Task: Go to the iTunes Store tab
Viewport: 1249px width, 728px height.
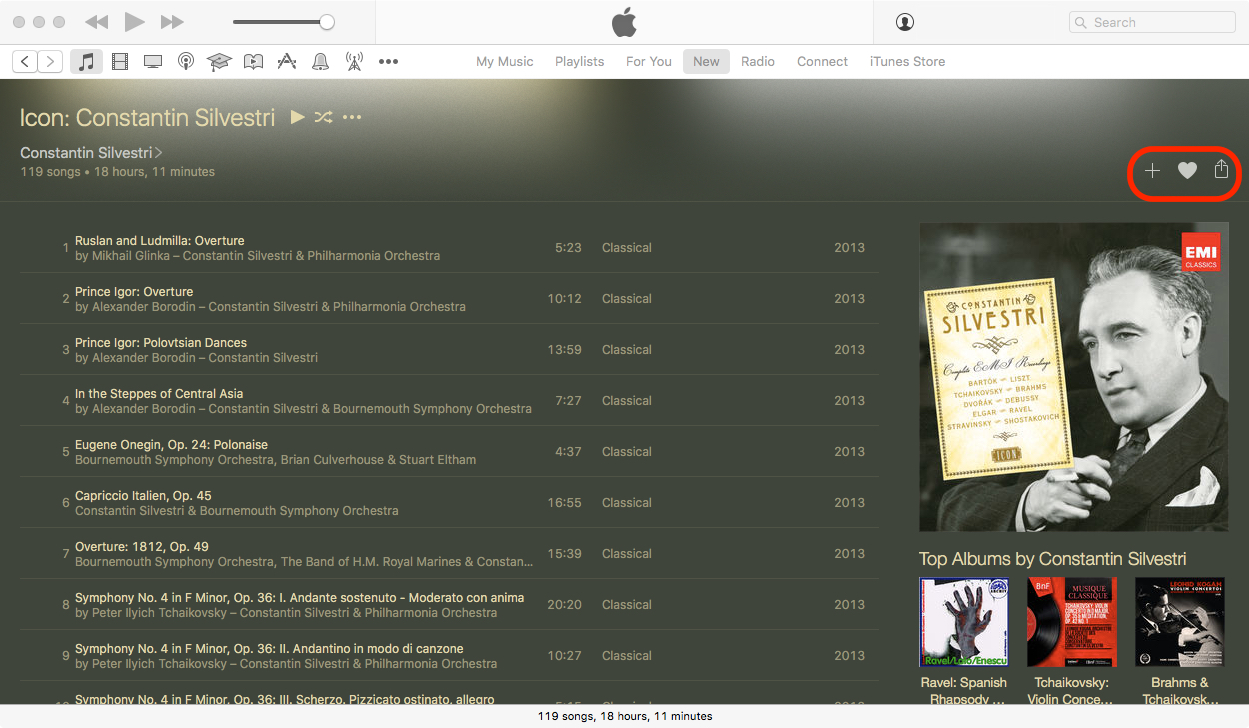Action: click(907, 61)
